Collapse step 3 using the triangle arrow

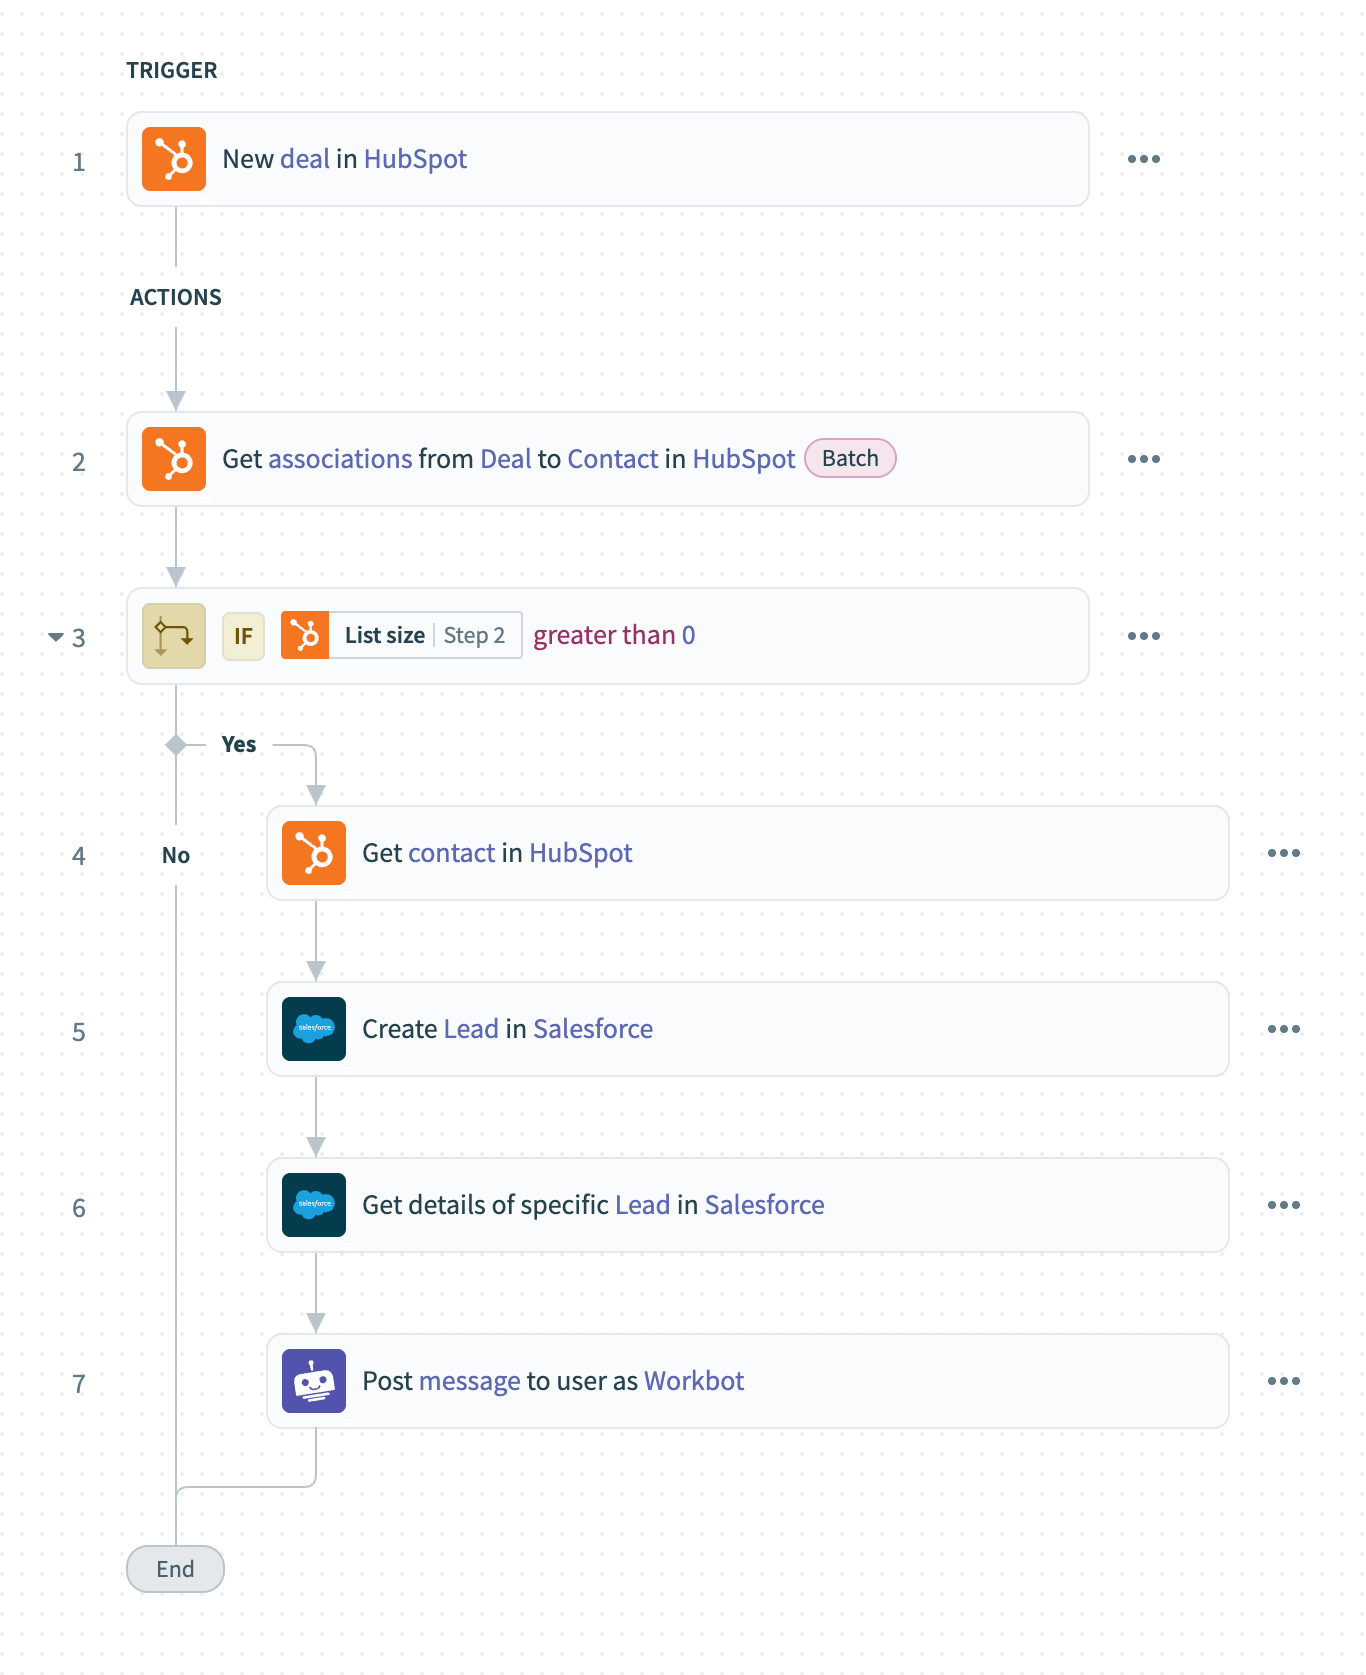point(56,637)
